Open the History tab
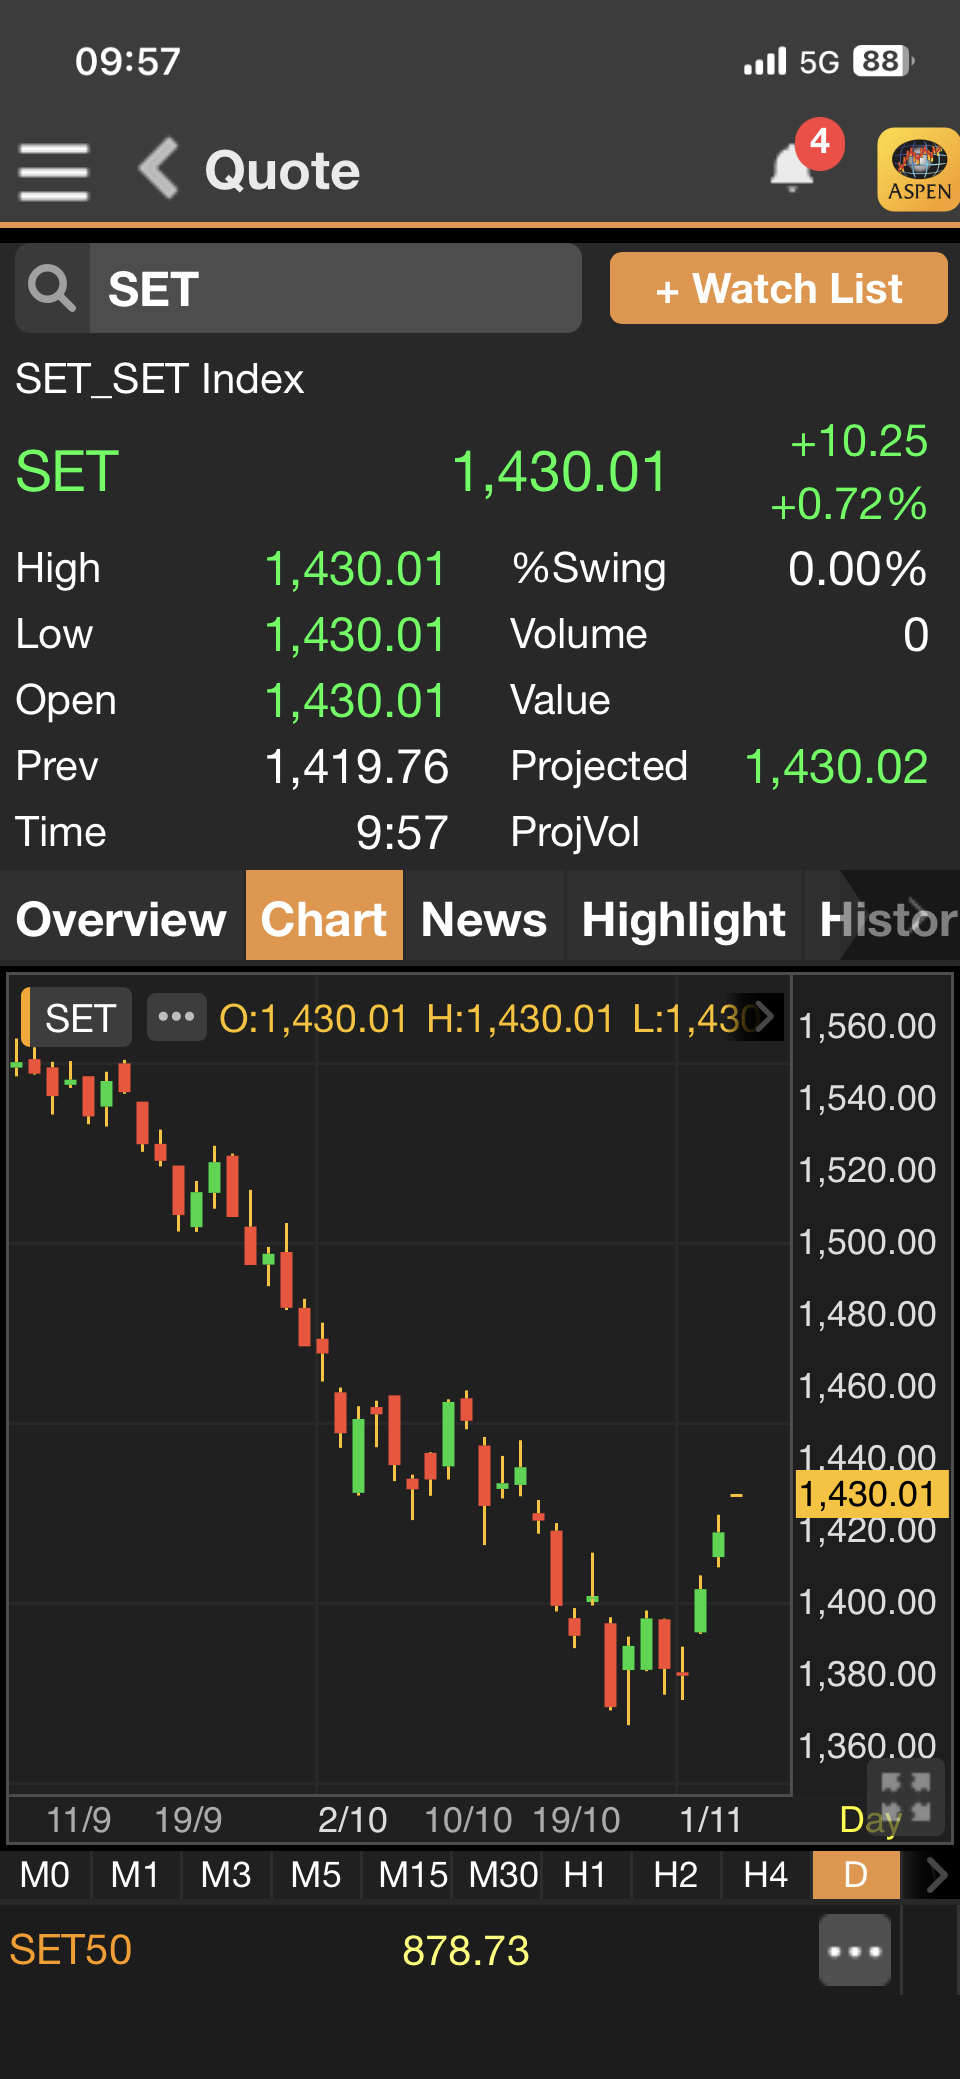 tap(882, 918)
